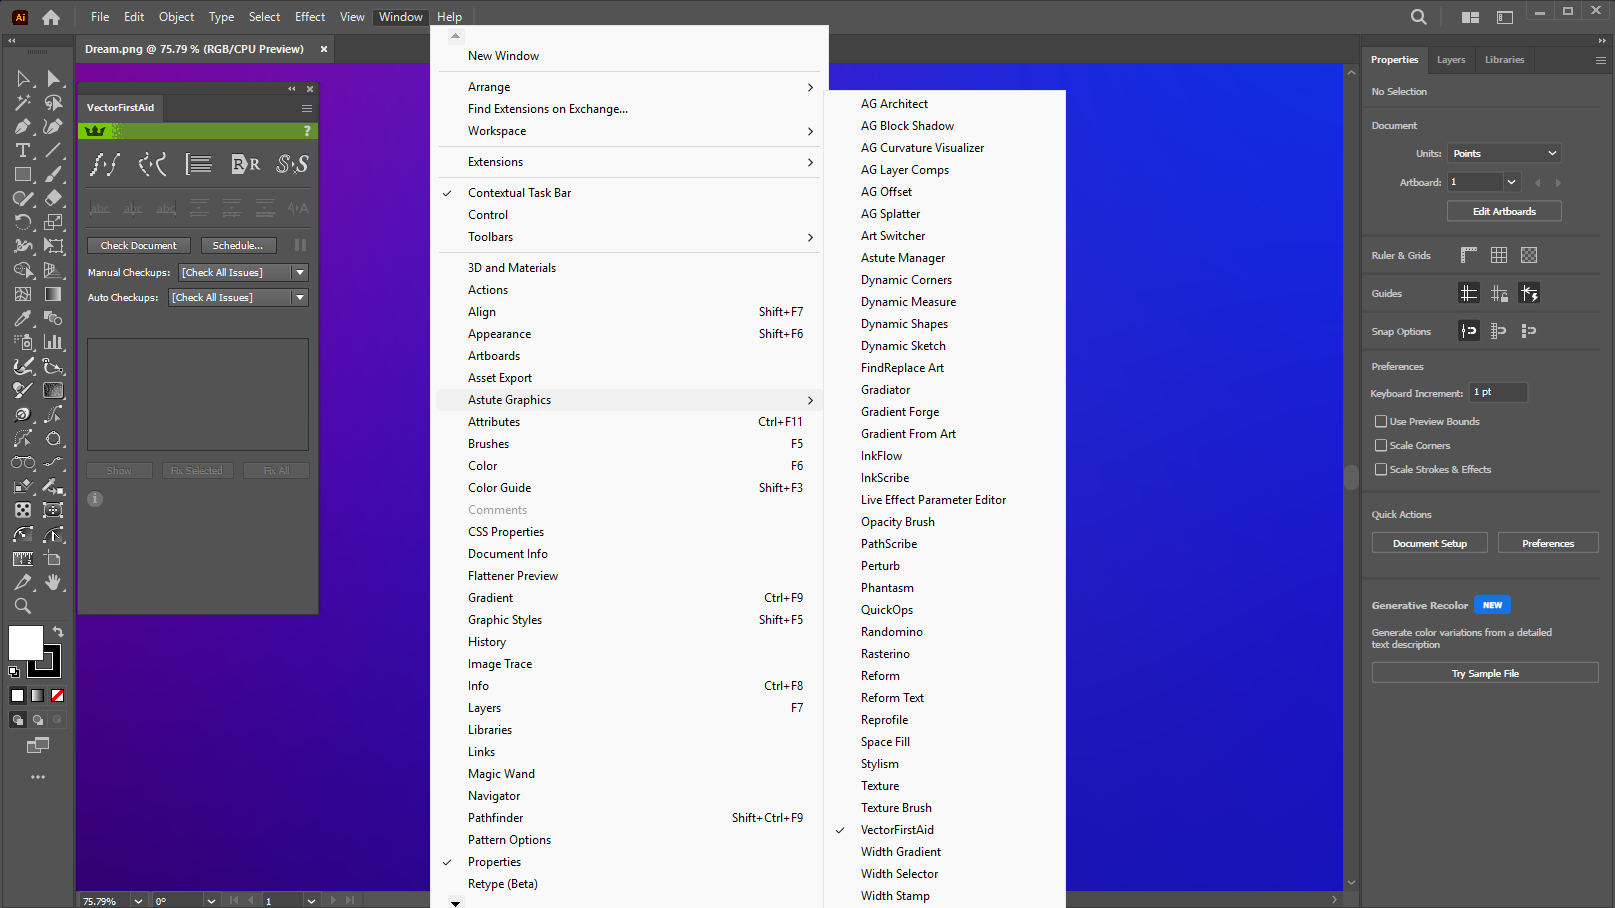The image size is (1615, 908).
Task: Enable Scale Strokes & Effects checkbox
Action: 1381,470
